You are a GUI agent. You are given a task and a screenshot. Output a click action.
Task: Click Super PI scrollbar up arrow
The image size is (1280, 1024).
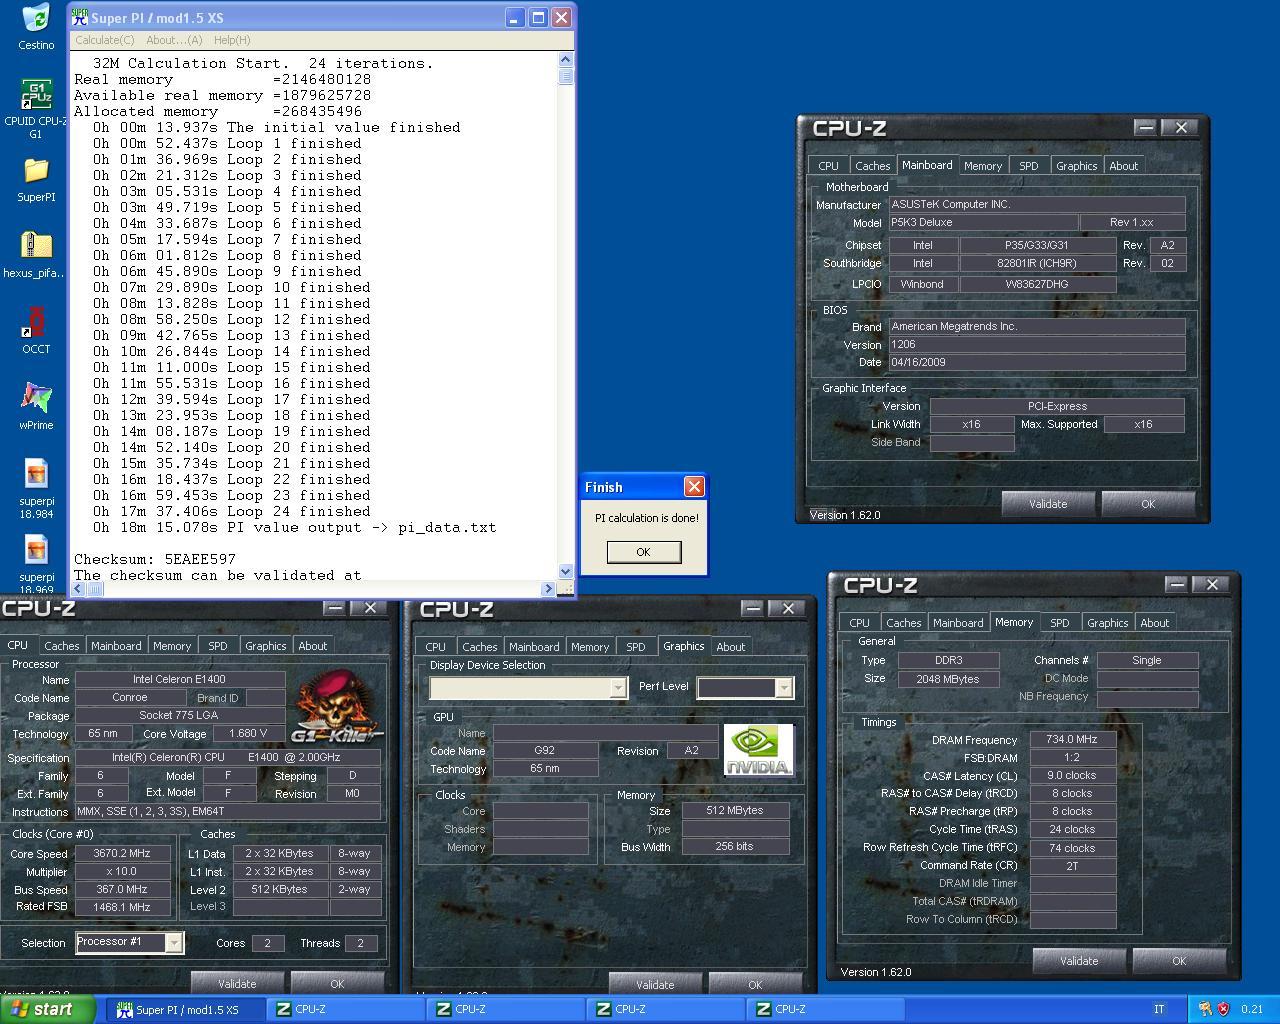[566, 60]
